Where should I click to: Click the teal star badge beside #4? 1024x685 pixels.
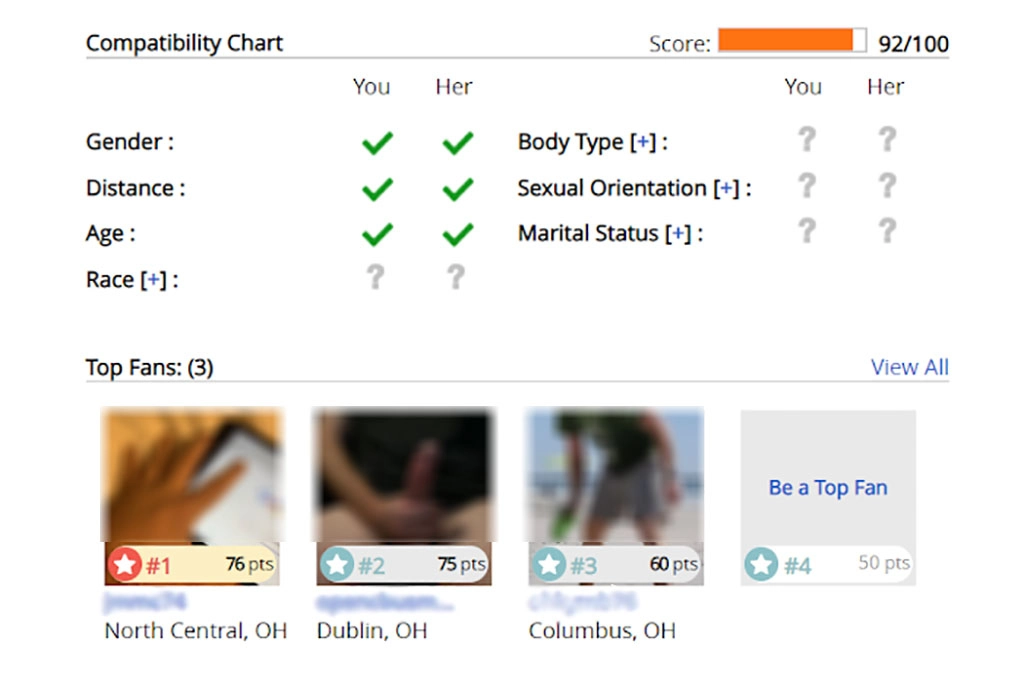click(x=762, y=564)
